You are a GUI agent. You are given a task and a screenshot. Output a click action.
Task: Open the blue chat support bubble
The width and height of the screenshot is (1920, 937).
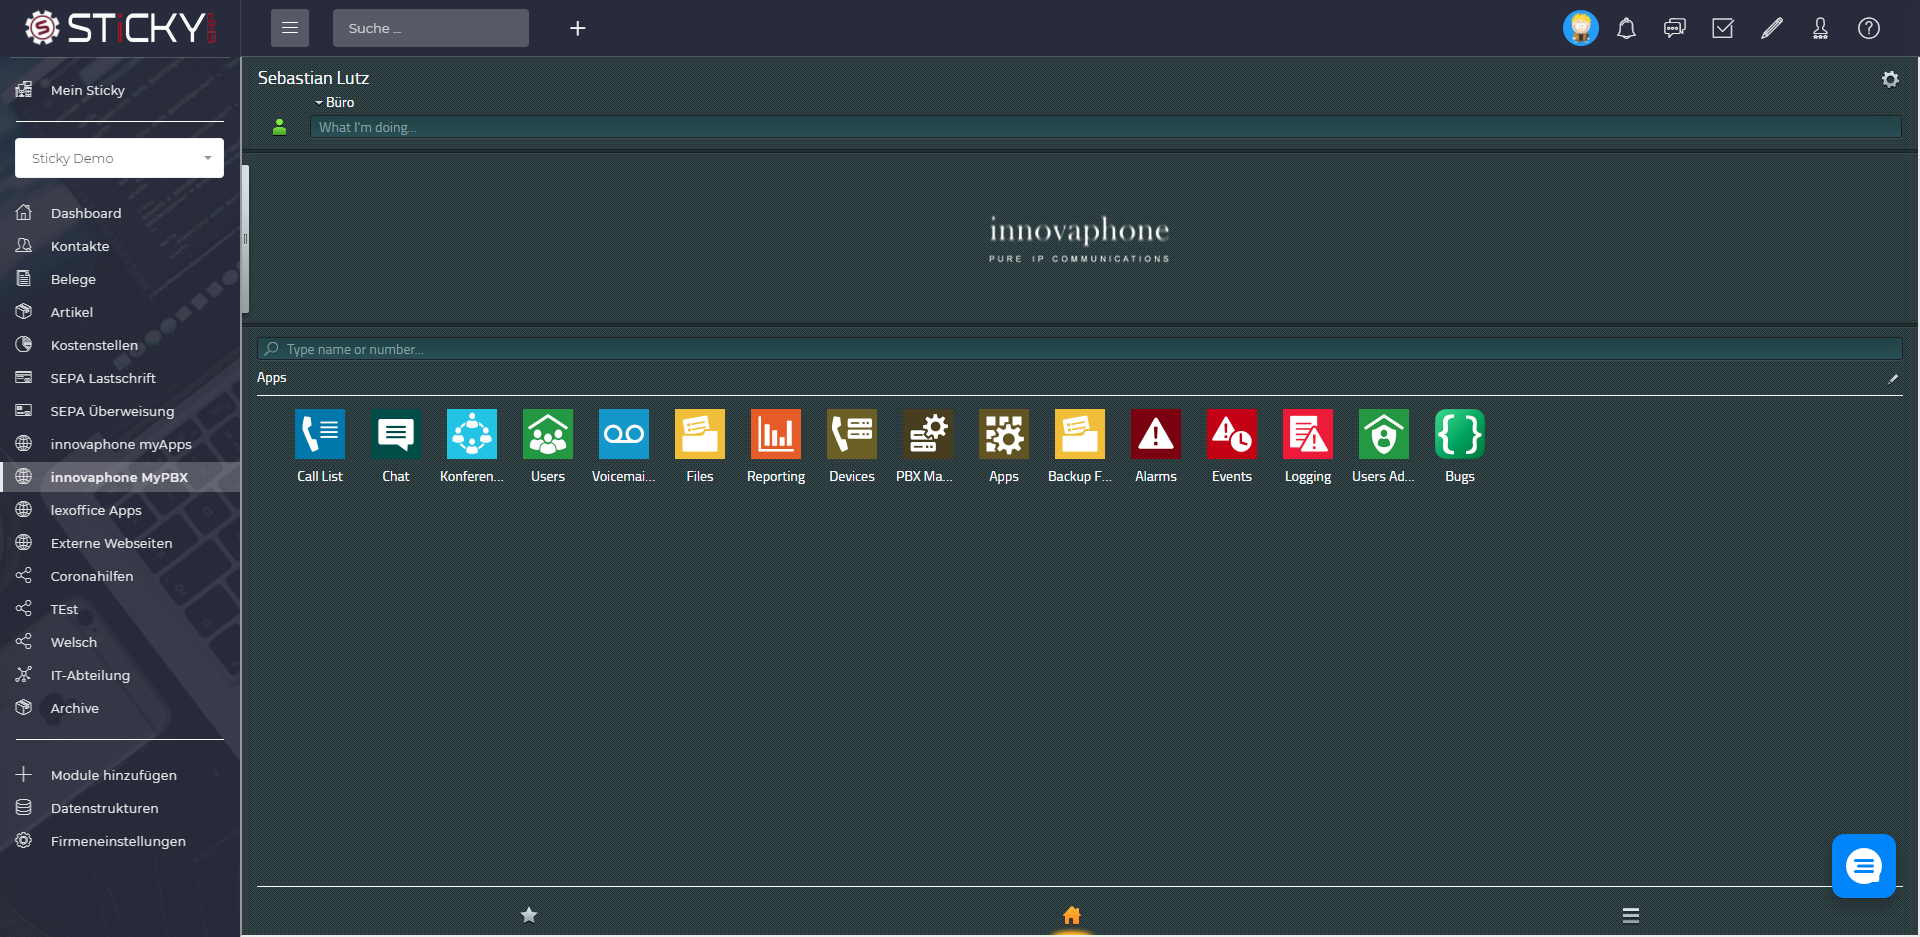[x=1864, y=866]
